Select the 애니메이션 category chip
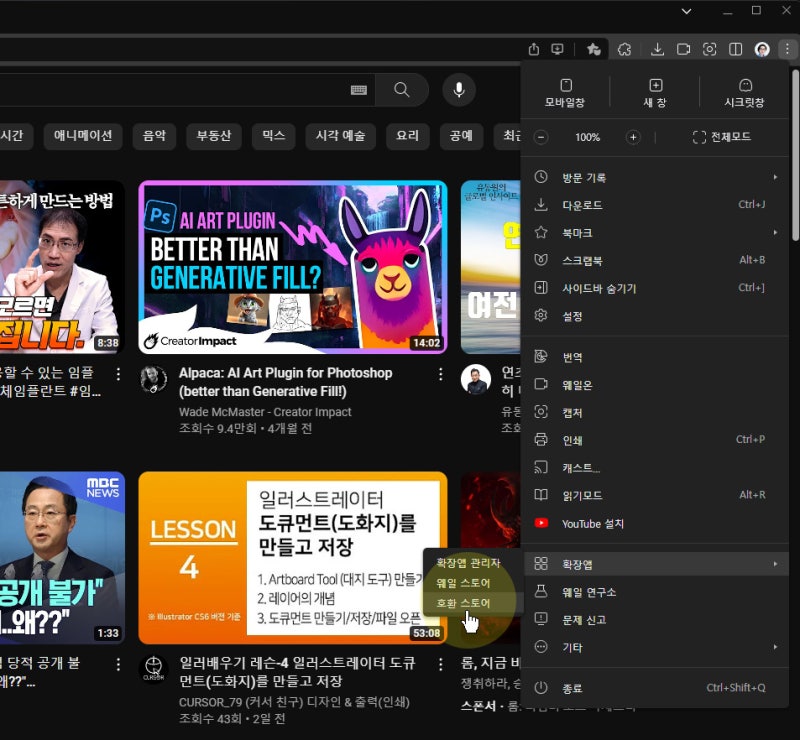The image size is (800, 740). tap(83, 136)
